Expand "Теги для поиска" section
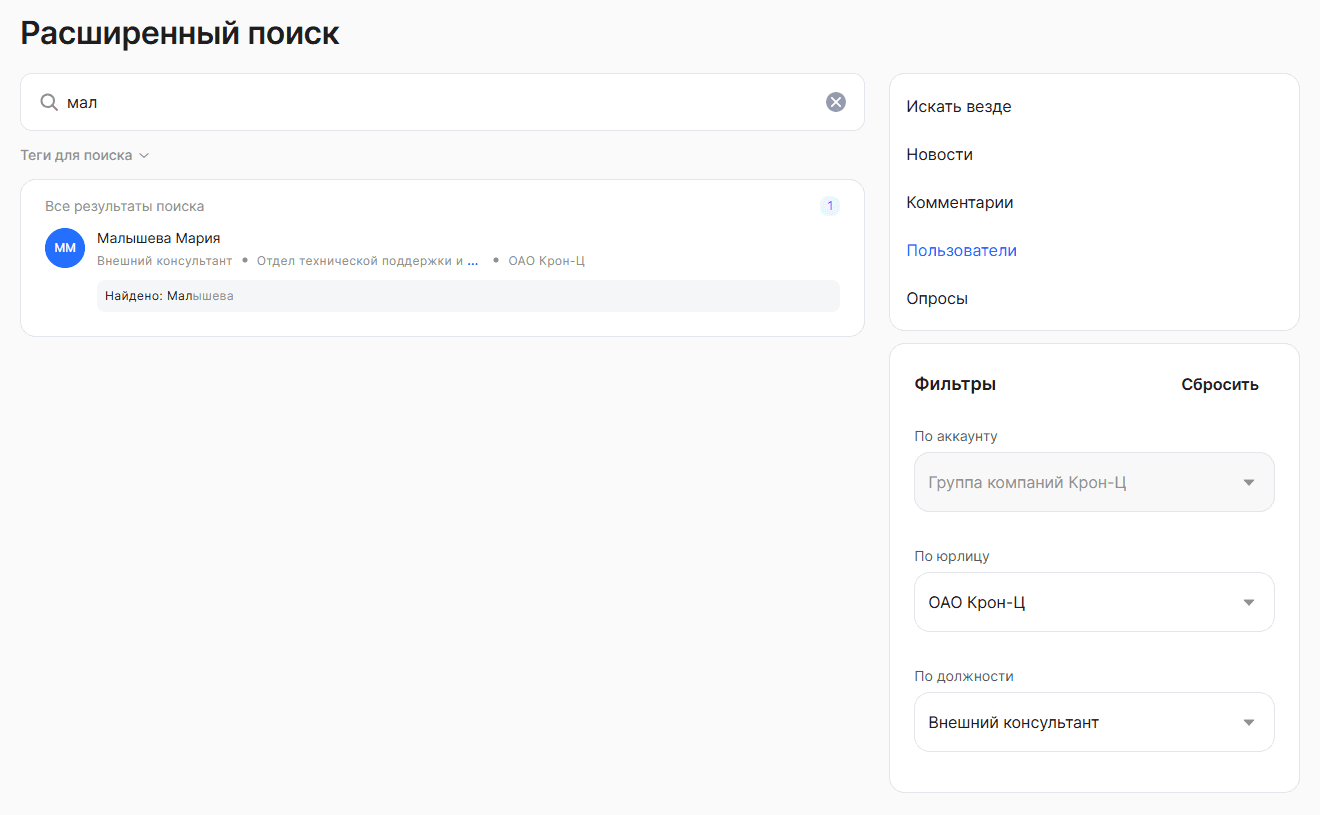 pyautogui.click(x=85, y=156)
